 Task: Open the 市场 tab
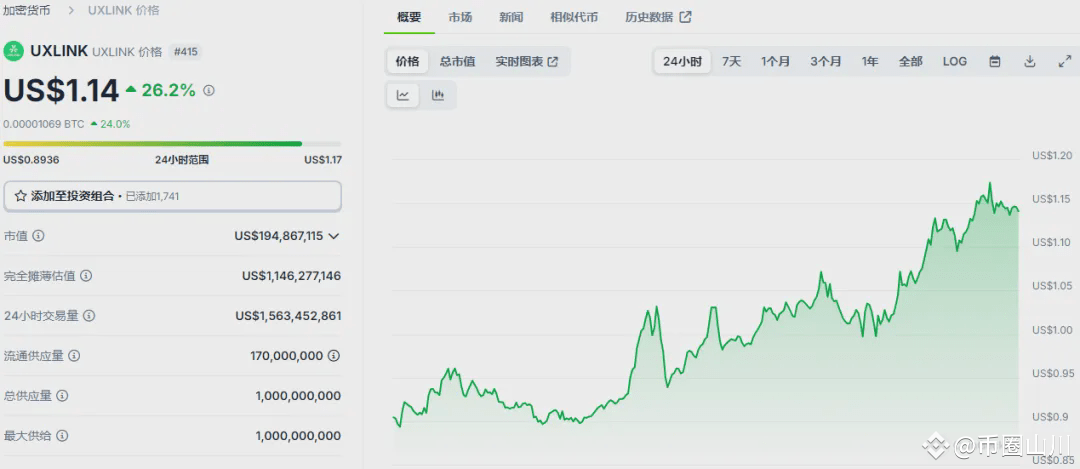tap(460, 17)
